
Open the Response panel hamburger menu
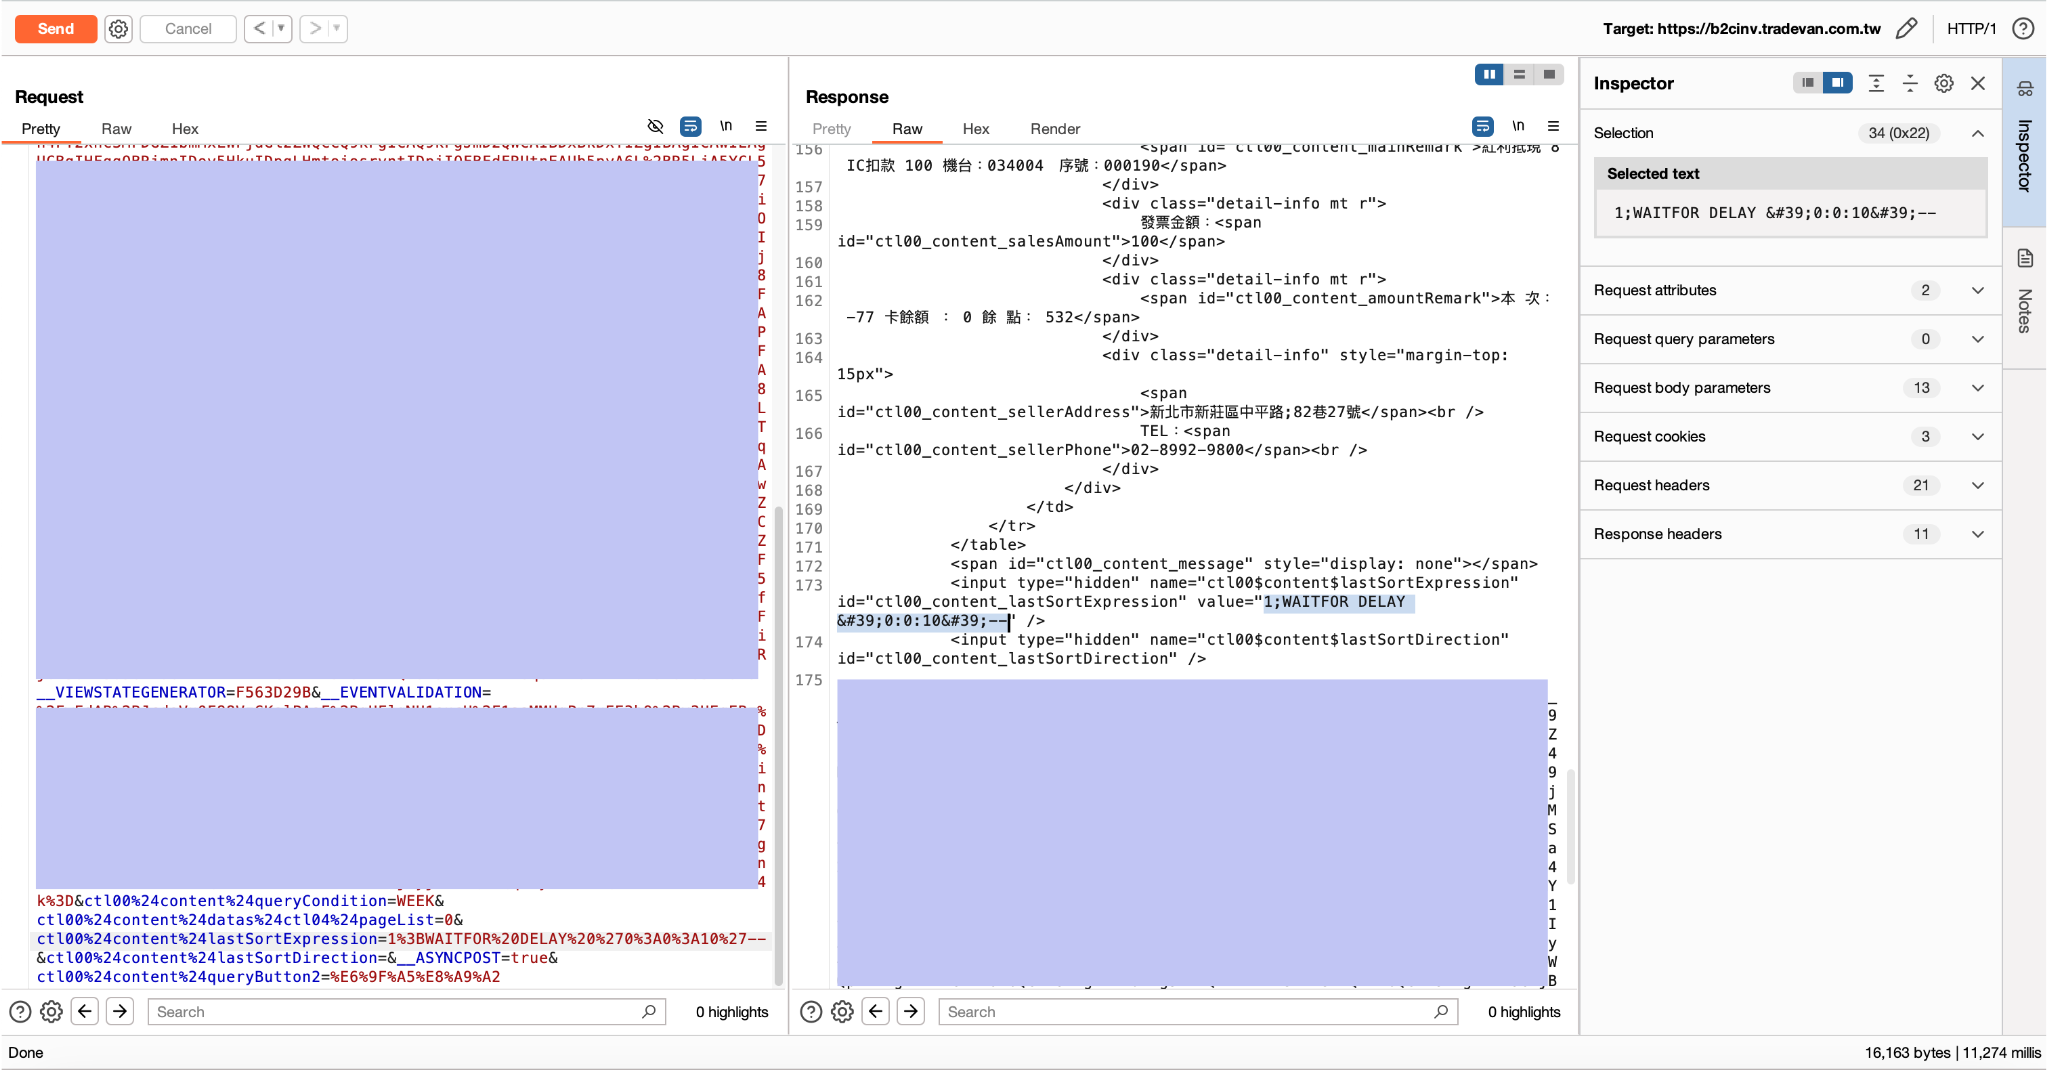tap(1553, 126)
